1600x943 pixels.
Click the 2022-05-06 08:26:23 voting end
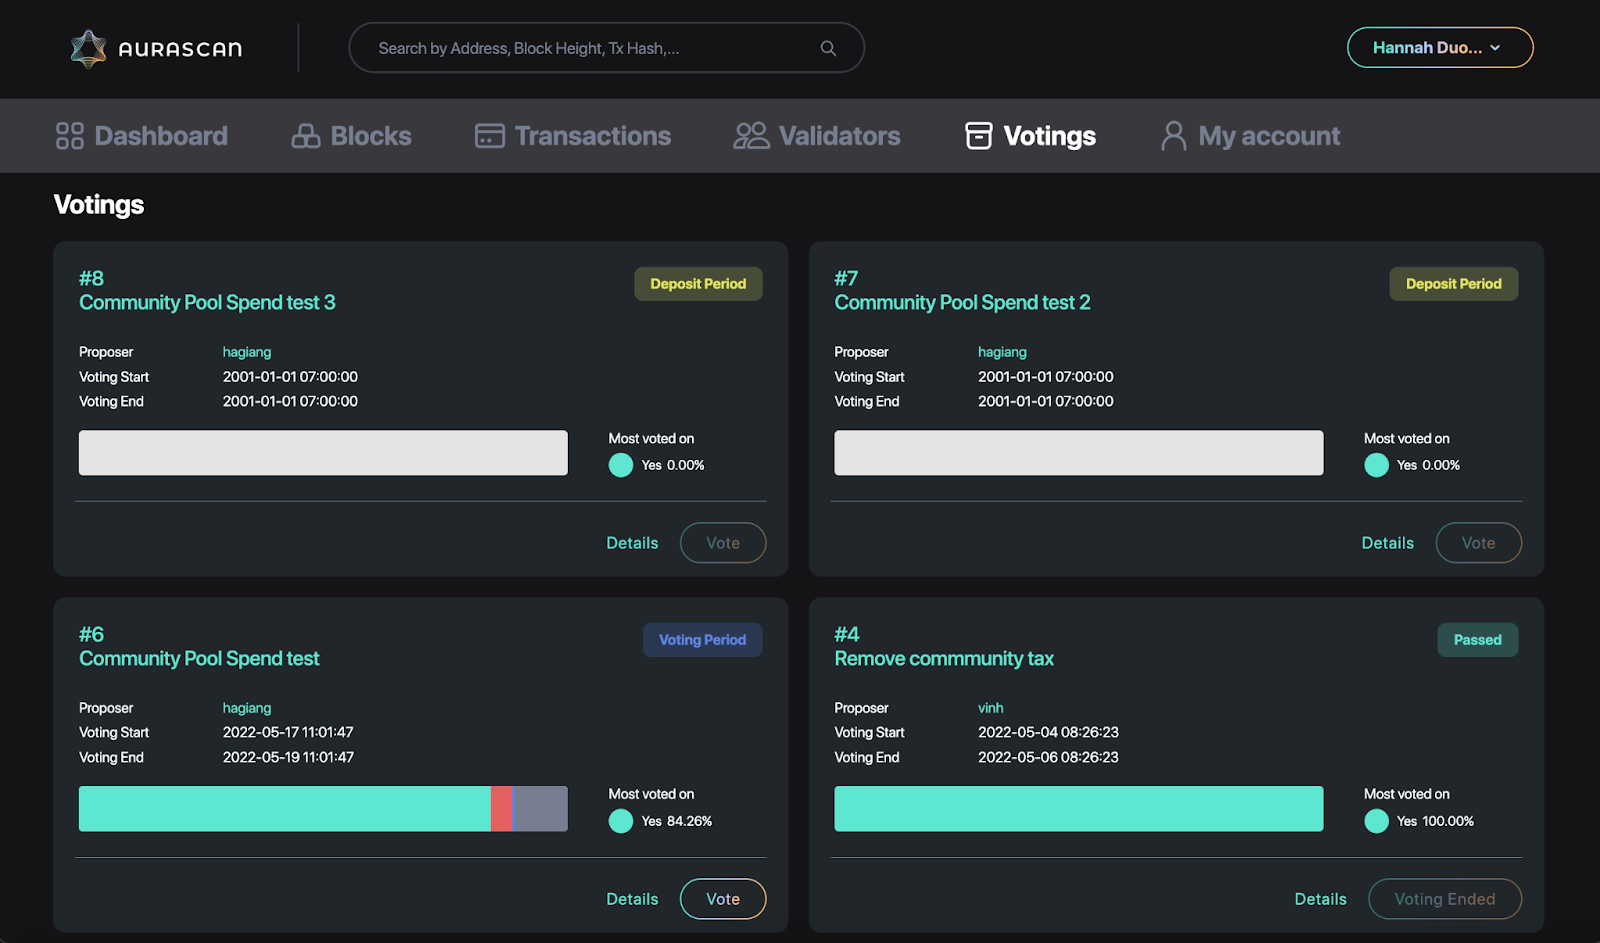[x=1048, y=757]
